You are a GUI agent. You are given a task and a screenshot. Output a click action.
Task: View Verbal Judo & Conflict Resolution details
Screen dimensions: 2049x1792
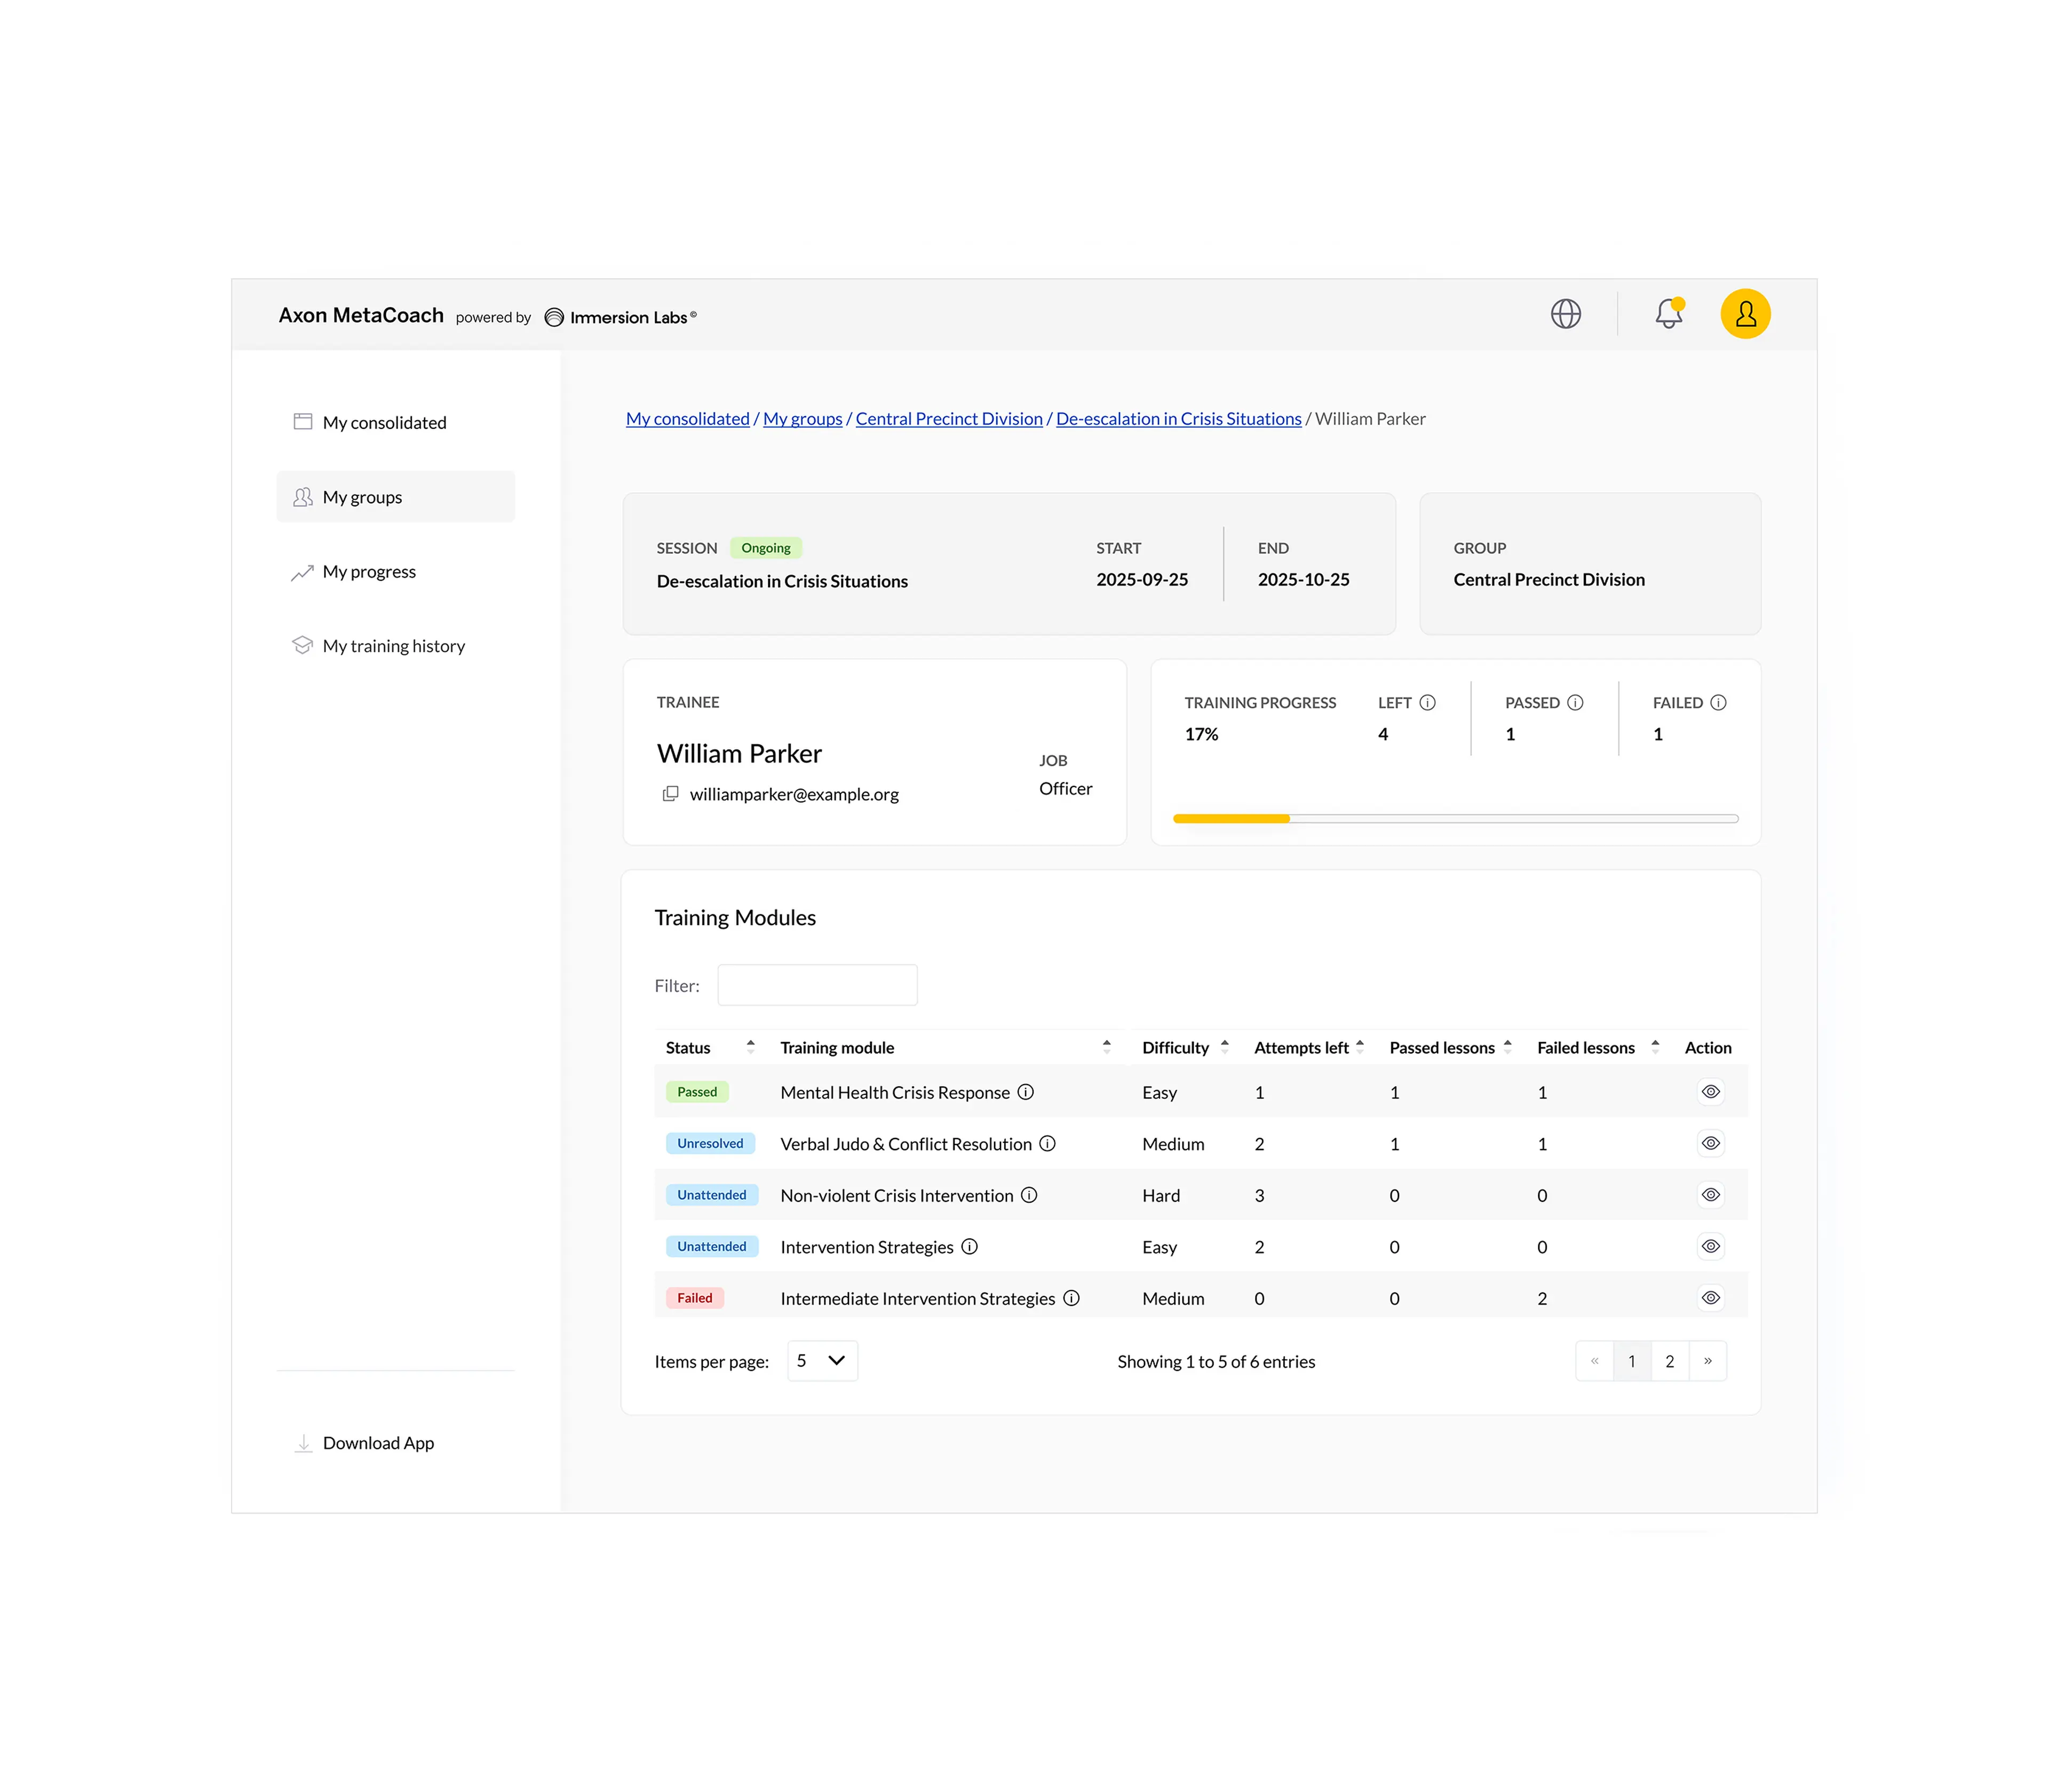coord(1710,1143)
